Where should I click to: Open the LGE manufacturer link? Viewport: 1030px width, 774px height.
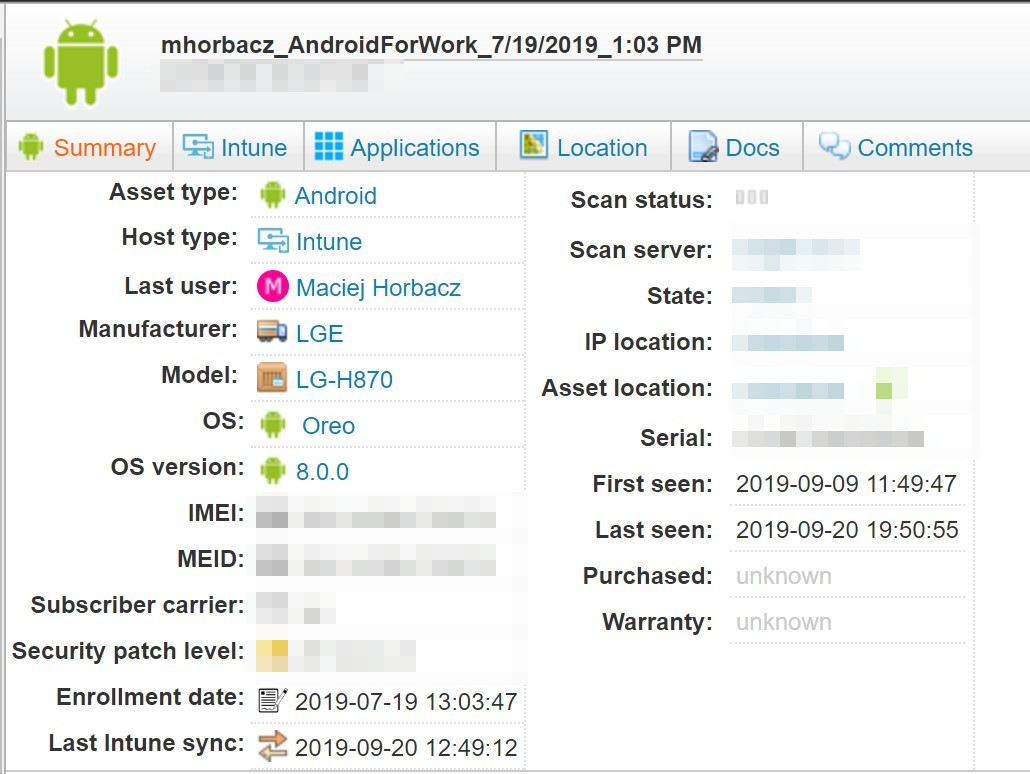319,334
